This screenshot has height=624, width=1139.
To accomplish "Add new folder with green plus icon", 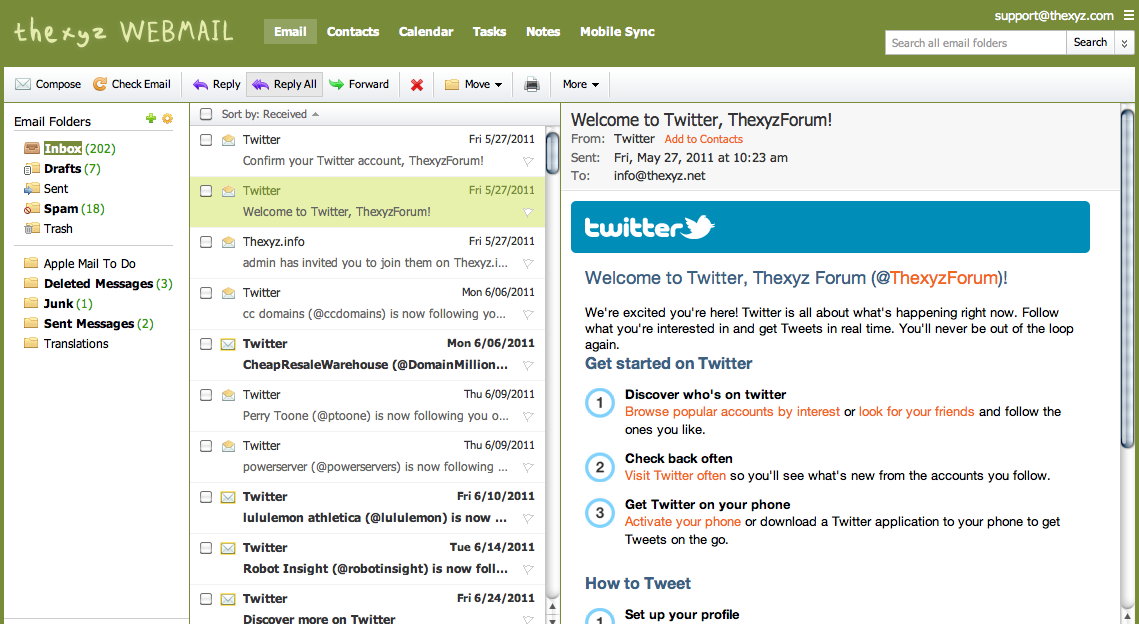I will coord(151,118).
